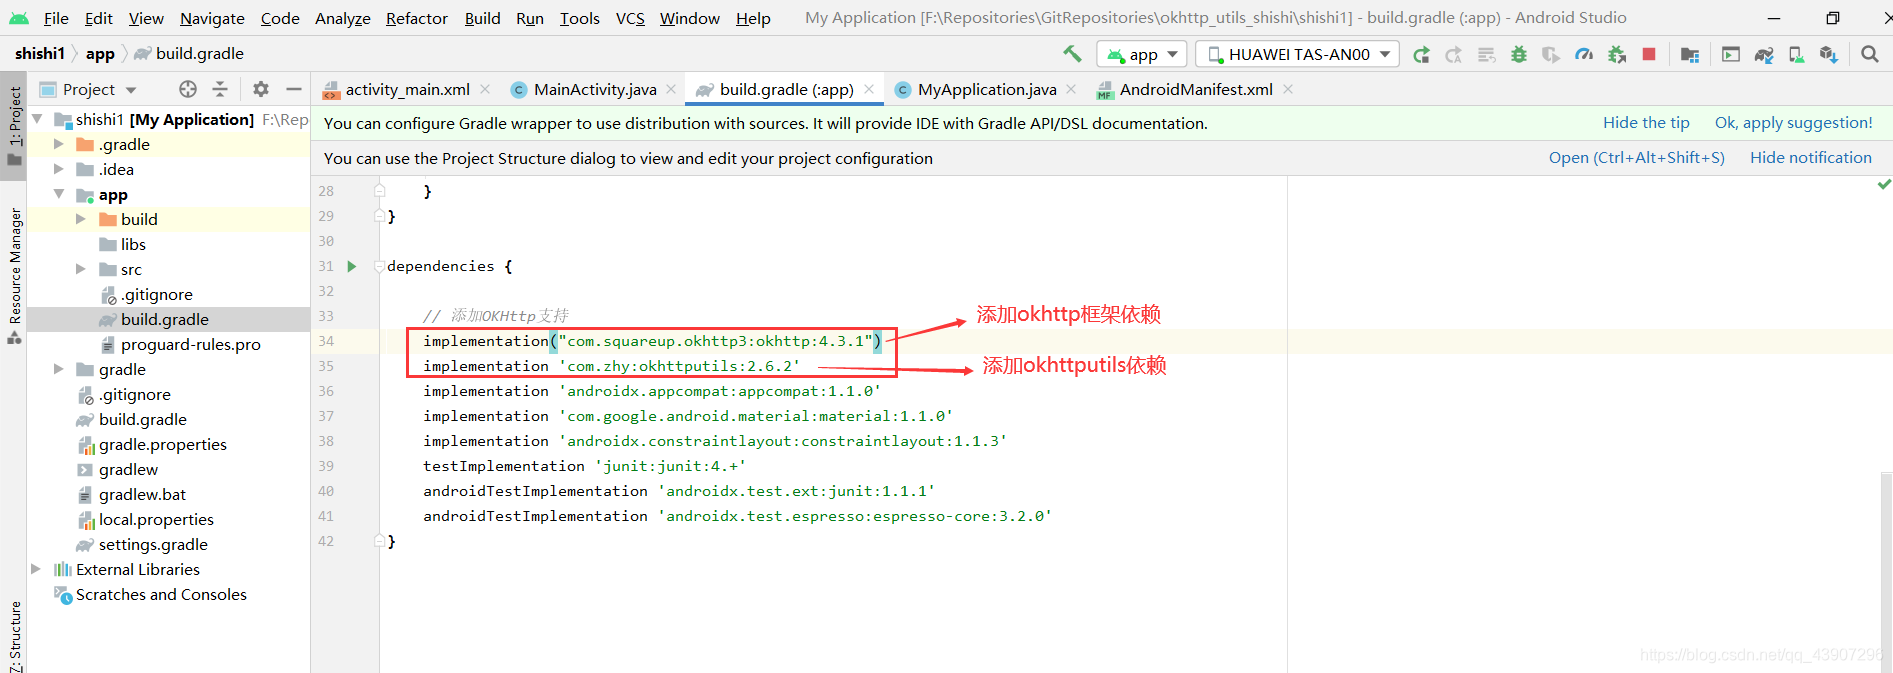Screen dimensions: 1893x673
Task: Open the HUAWEI TAS-AN00 device dropdown
Action: pyautogui.click(x=1298, y=54)
